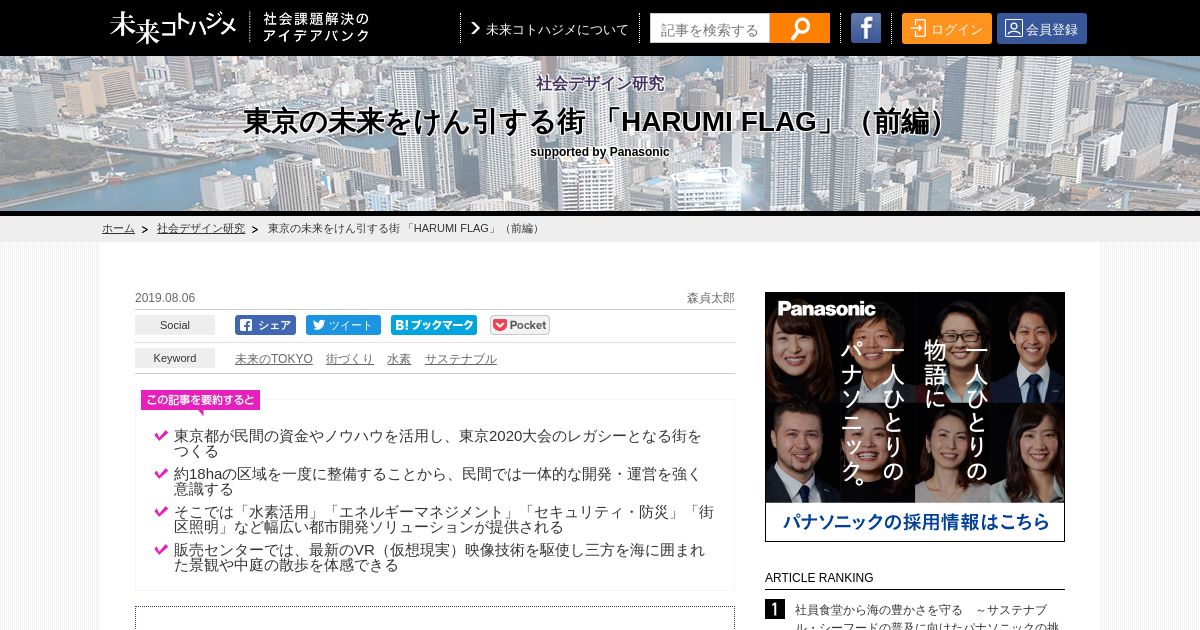Open 社会デザイン研究 breadcrumb link
Viewport: 1200px width, 630px height.
[201, 228]
